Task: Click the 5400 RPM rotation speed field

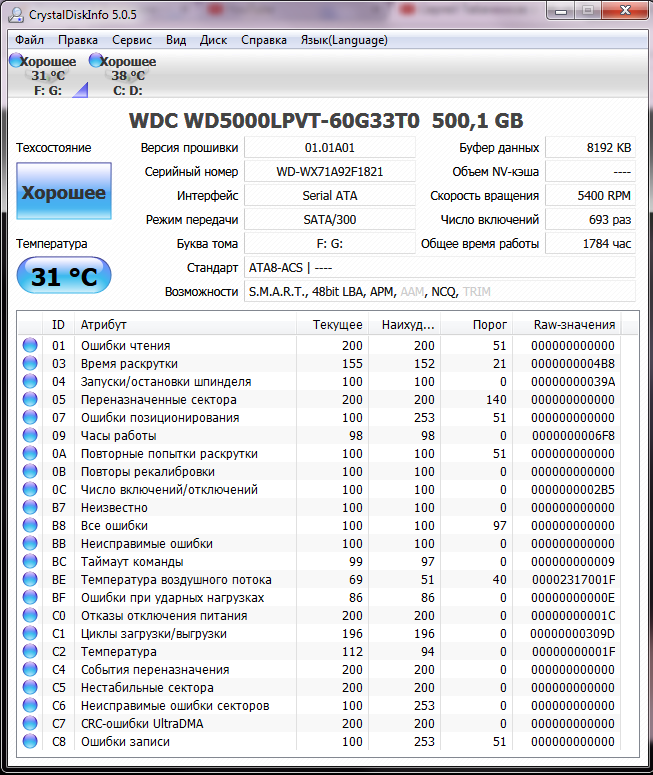Action: [590, 196]
